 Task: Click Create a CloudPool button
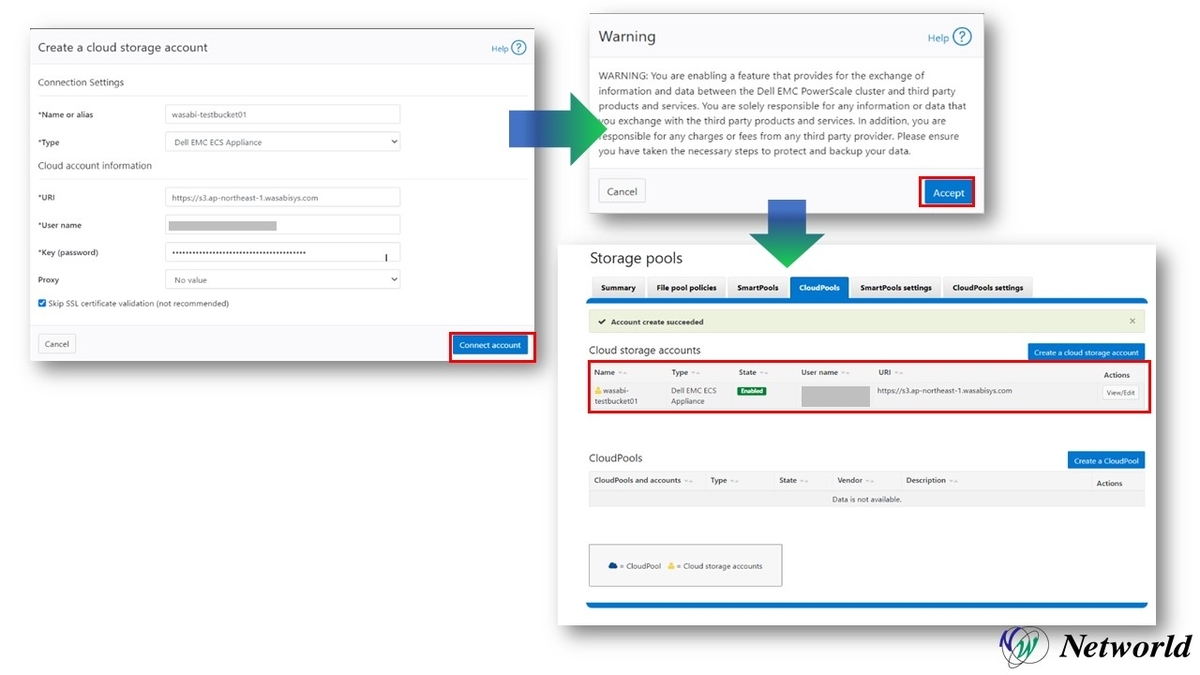pos(1106,461)
